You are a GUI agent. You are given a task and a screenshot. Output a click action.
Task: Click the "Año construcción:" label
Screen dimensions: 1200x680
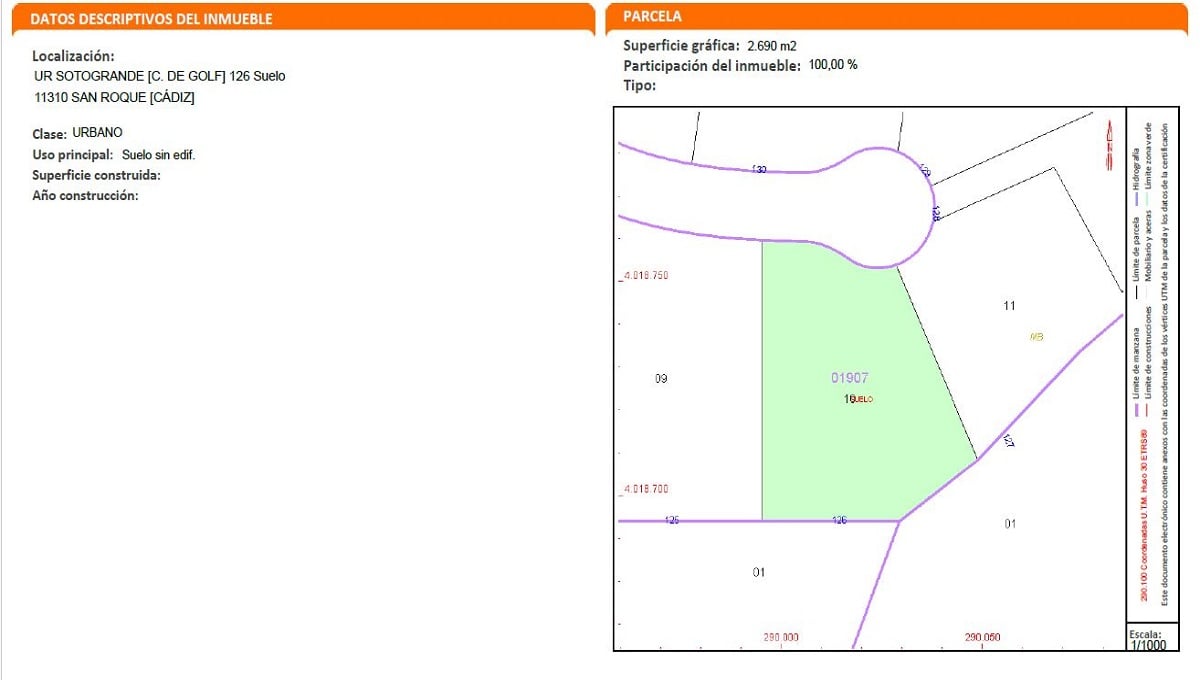click(85, 195)
